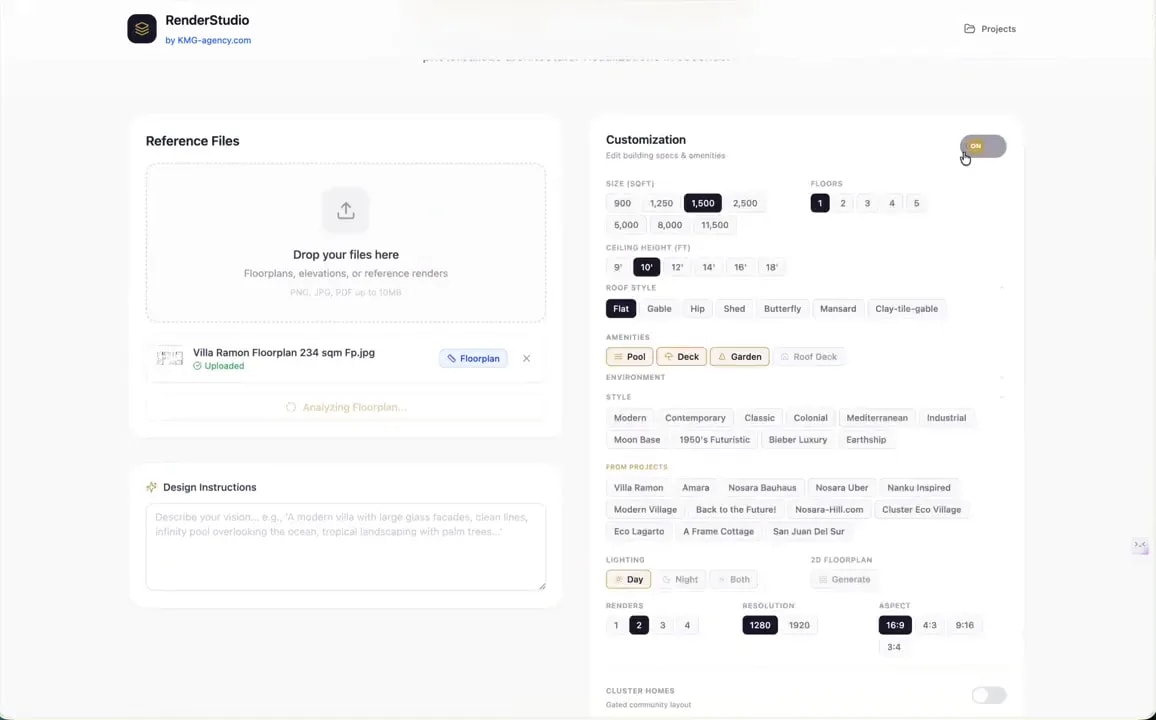Viewport: 1156px width, 720px height.
Task: Select the Nosara Bauhaus project preset
Action: pos(762,488)
